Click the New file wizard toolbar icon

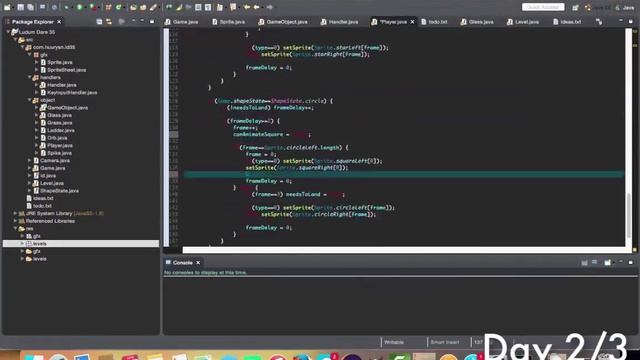click(7, 7)
